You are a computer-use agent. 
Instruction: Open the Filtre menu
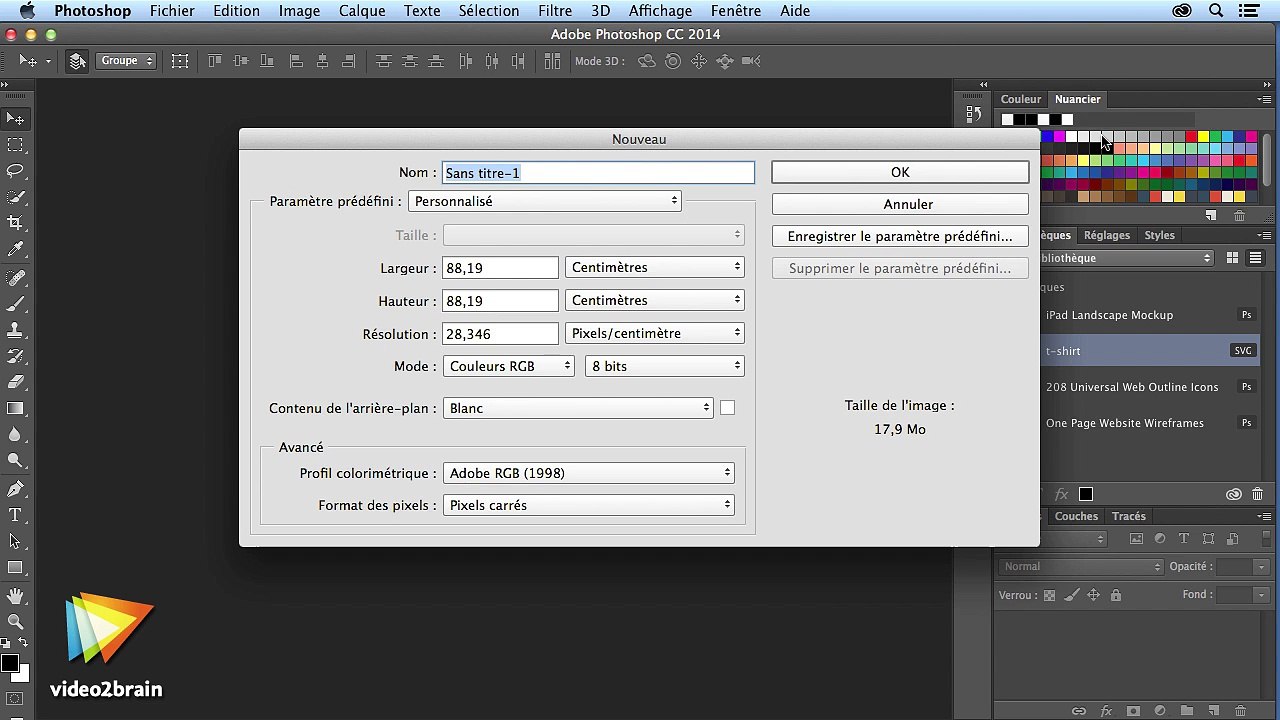555,11
